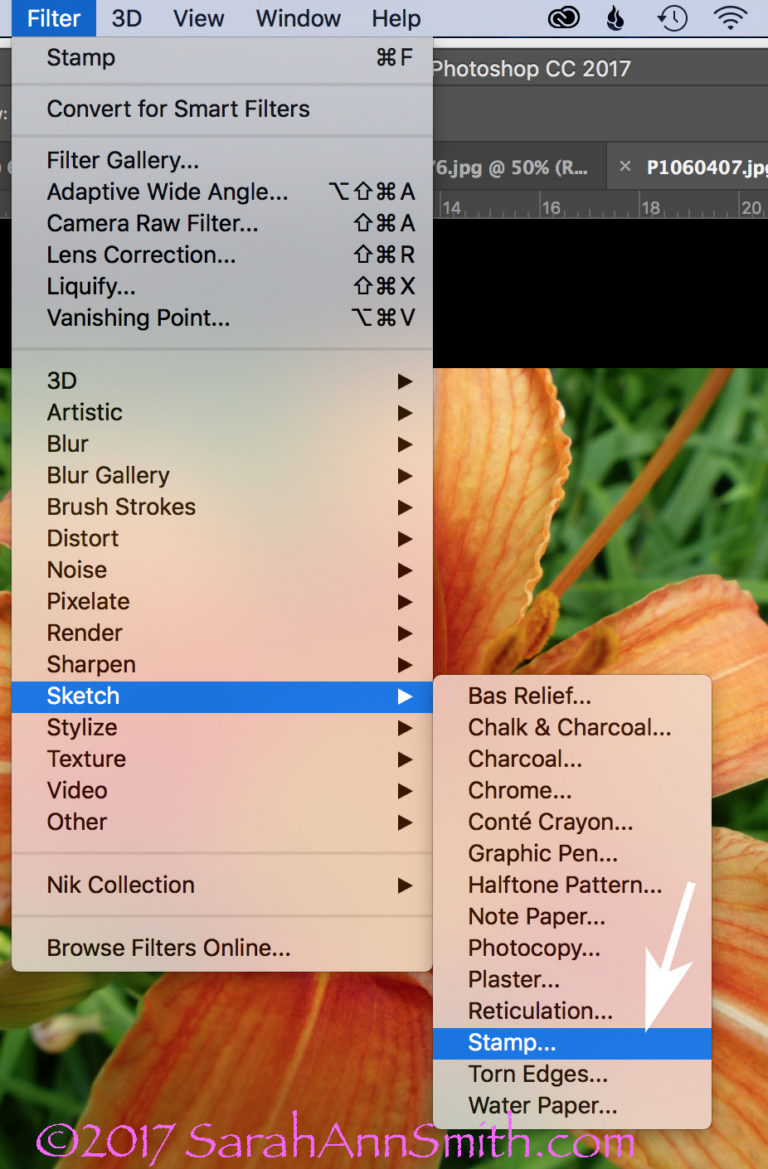Open the Time Machine menu bar icon
The height and width of the screenshot is (1169, 768).
click(x=672, y=18)
